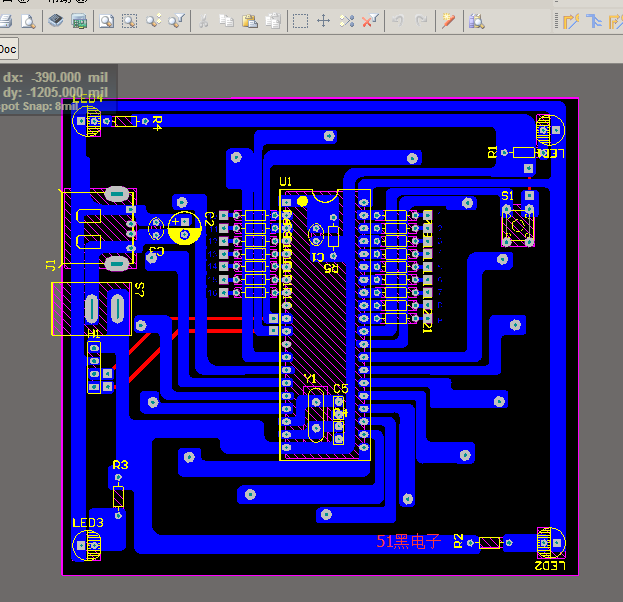Select the red 51黑电子 text string
The image size is (623, 602).
(409, 541)
